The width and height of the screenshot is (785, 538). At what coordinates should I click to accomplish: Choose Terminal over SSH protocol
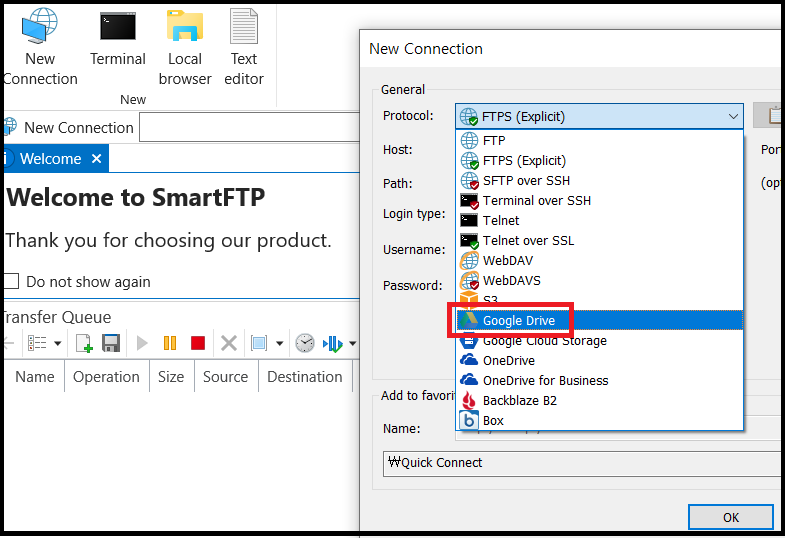(x=599, y=201)
